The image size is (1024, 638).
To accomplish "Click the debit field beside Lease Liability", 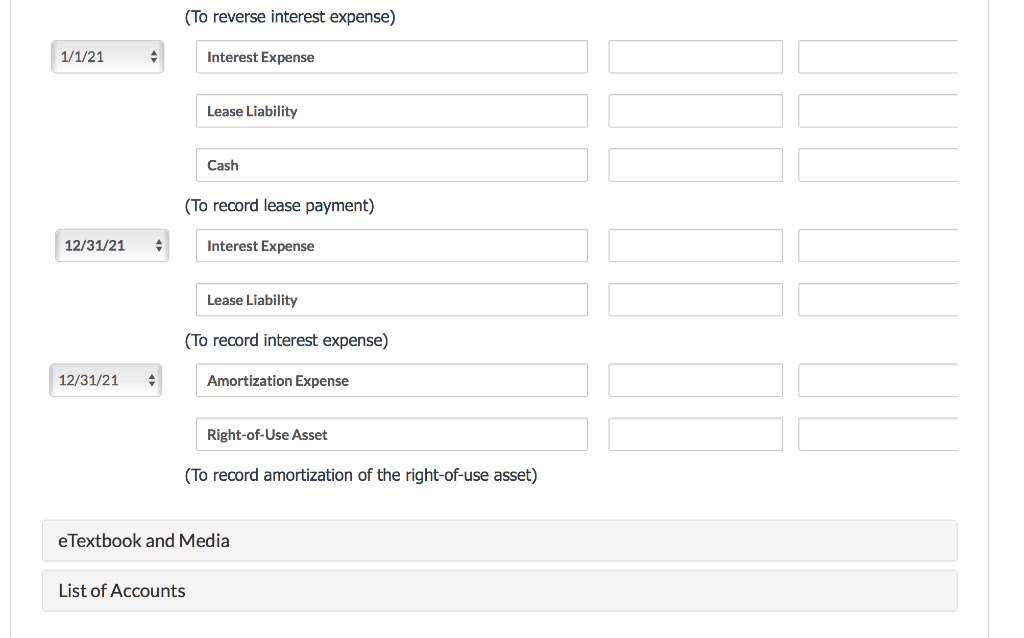I will click(694, 111).
